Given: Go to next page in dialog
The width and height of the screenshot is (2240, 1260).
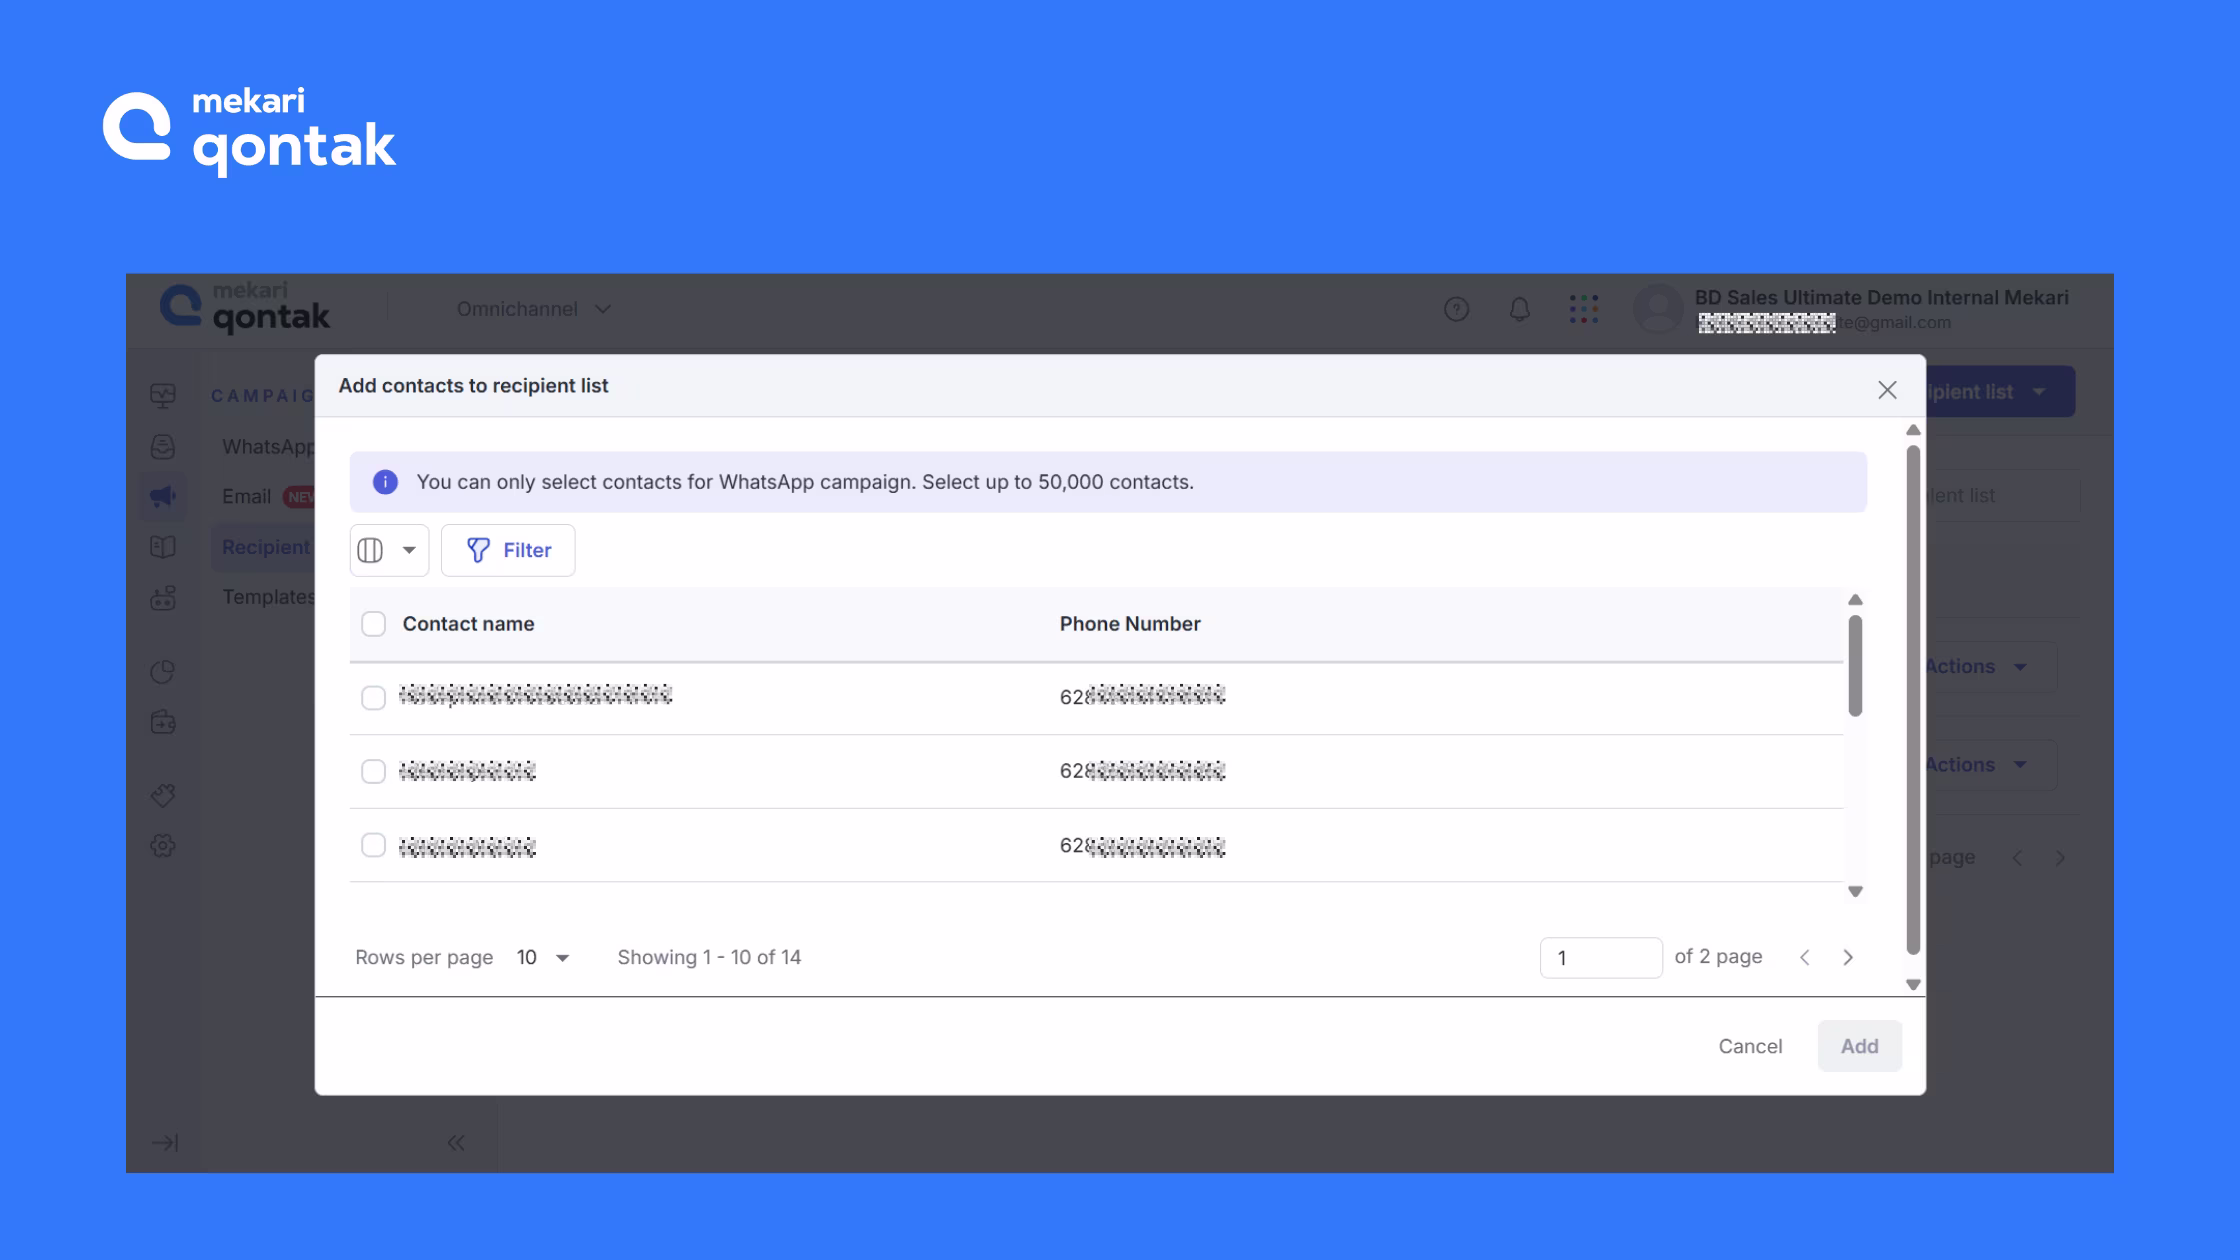Looking at the screenshot, I should [x=1848, y=957].
